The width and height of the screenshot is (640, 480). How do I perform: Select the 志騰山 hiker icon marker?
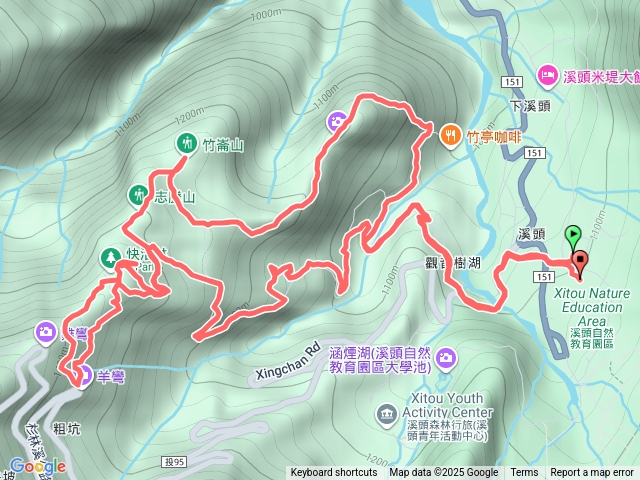pyautogui.click(x=138, y=196)
